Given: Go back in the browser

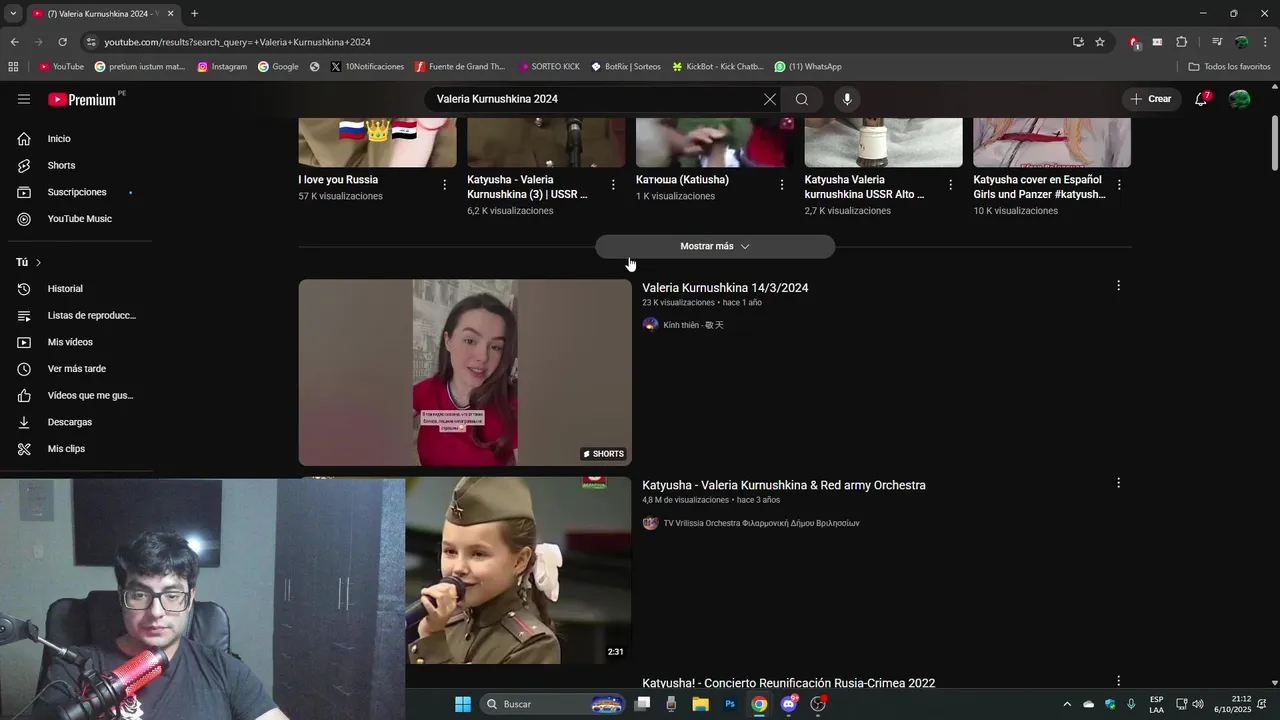Looking at the screenshot, I should tap(14, 42).
